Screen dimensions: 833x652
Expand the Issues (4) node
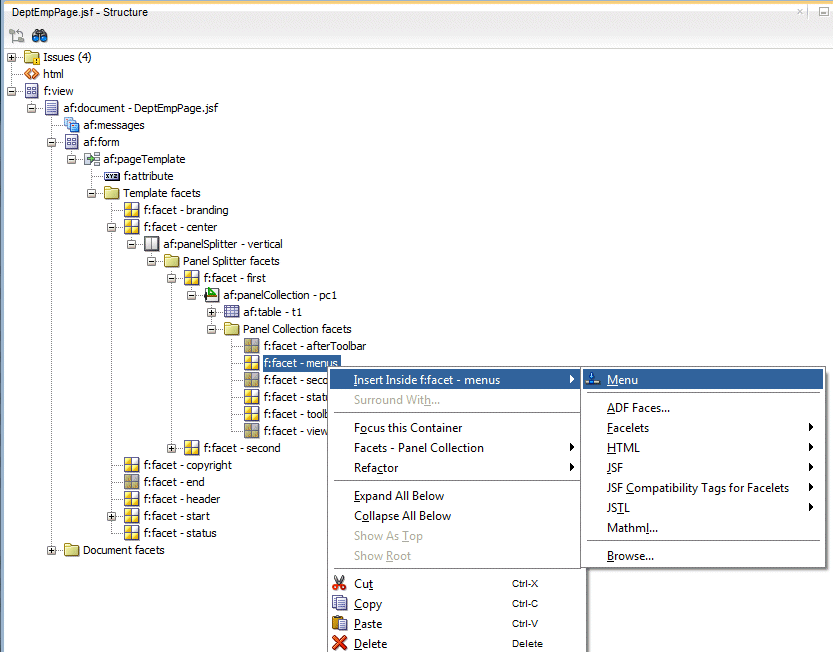(x=12, y=57)
